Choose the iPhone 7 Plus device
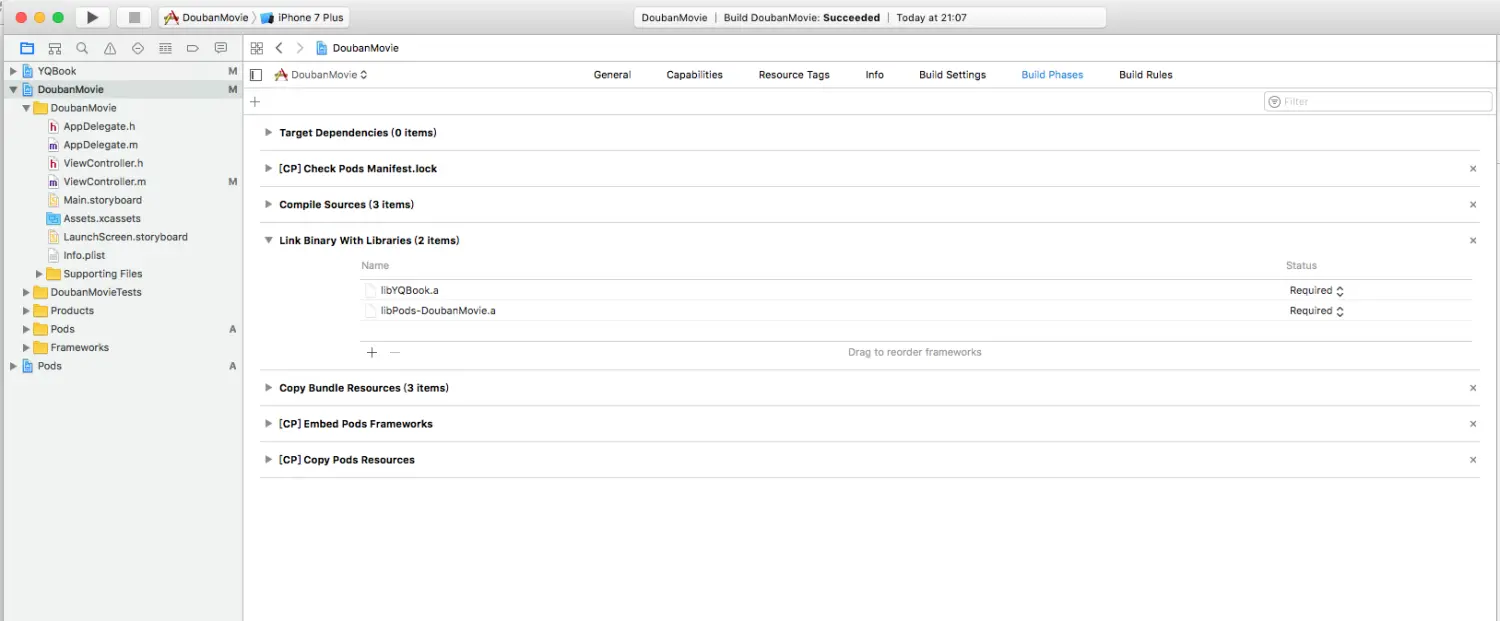Viewport: 1500px width, 621px height. (303, 18)
